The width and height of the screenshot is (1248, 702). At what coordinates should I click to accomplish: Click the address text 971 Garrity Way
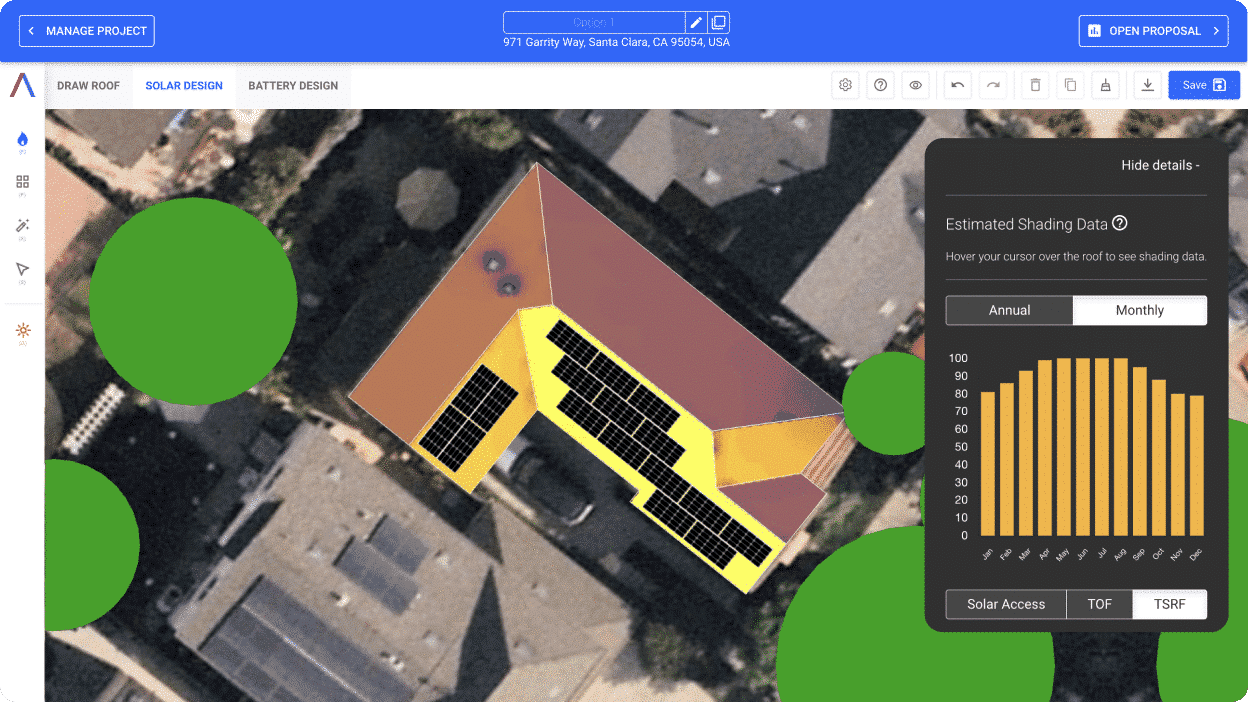(x=616, y=43)
